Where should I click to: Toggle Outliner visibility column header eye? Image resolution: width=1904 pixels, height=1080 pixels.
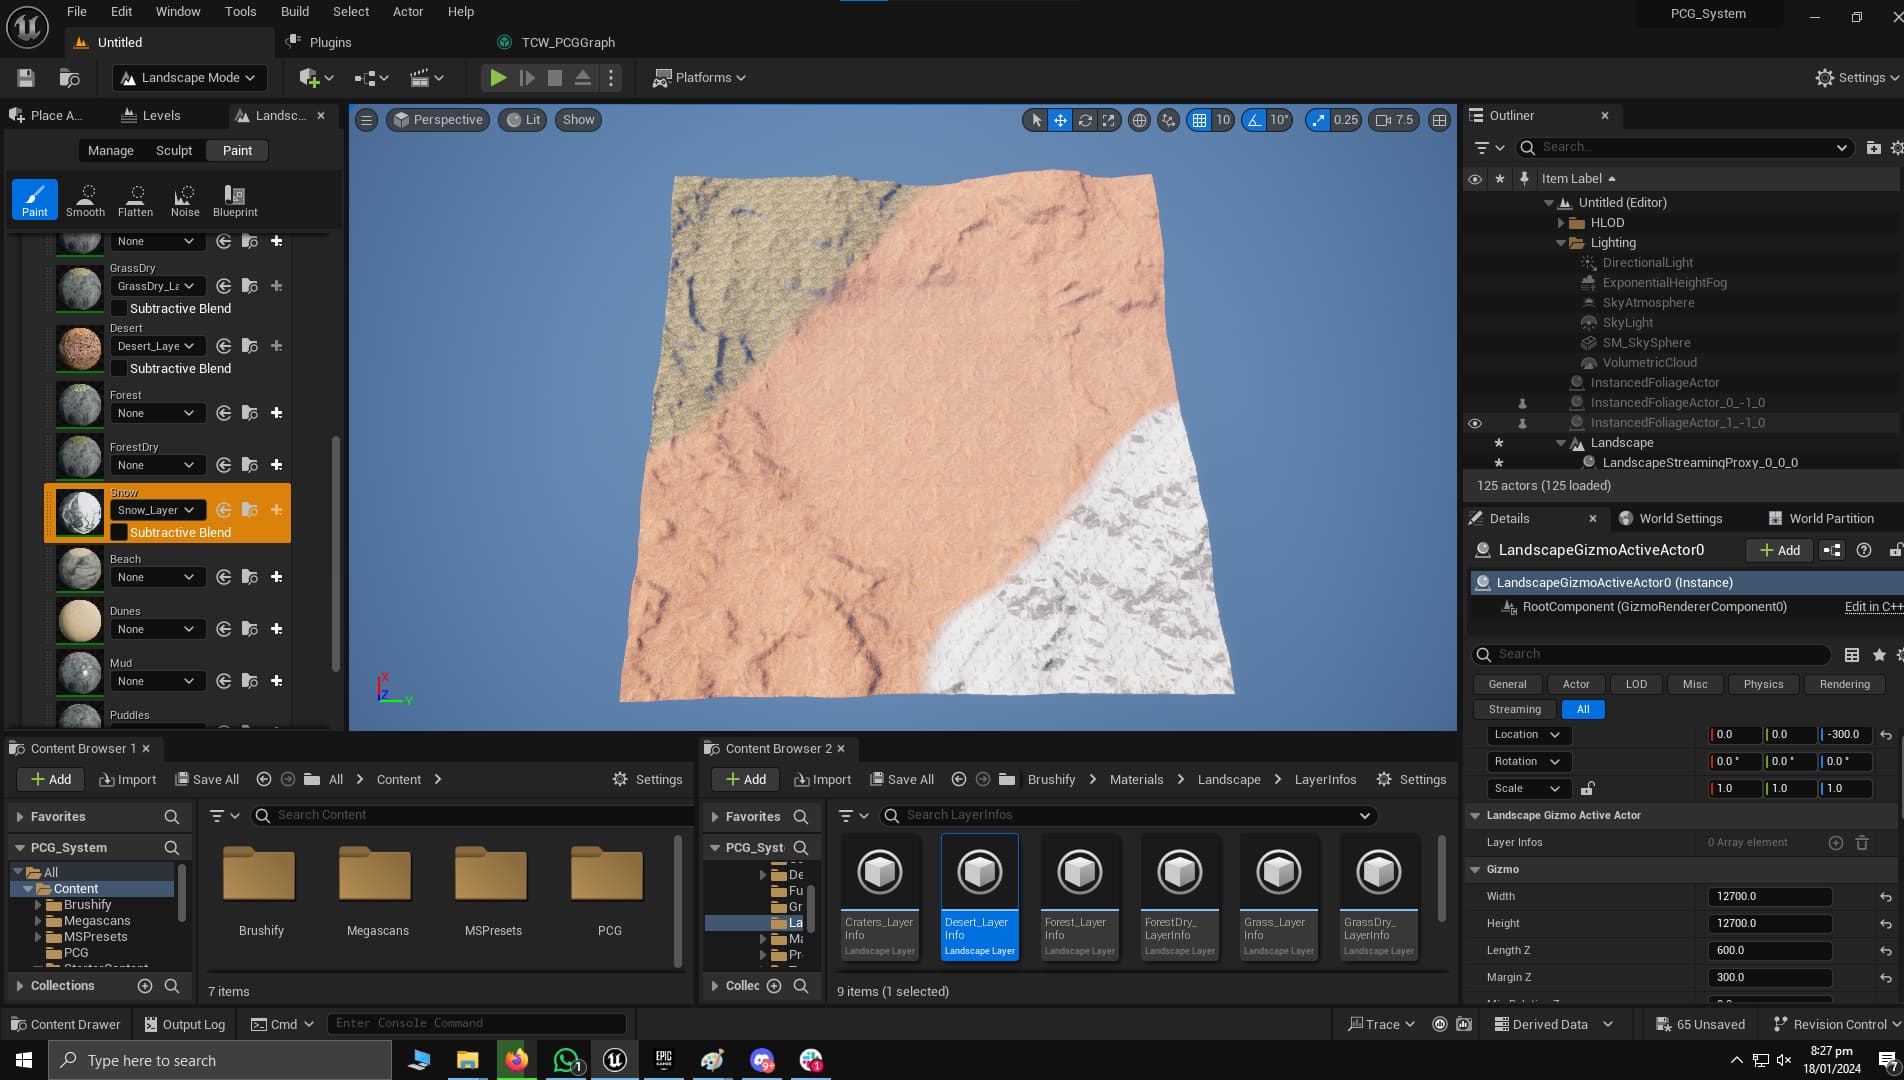tap(1474, 179)
